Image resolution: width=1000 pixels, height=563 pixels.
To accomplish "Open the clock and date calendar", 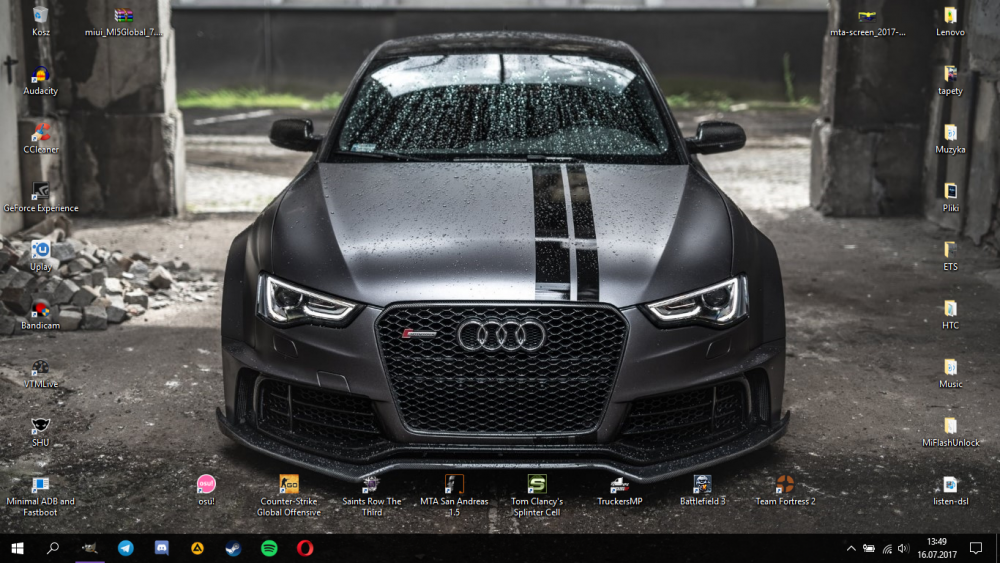I will pos(936,548).
